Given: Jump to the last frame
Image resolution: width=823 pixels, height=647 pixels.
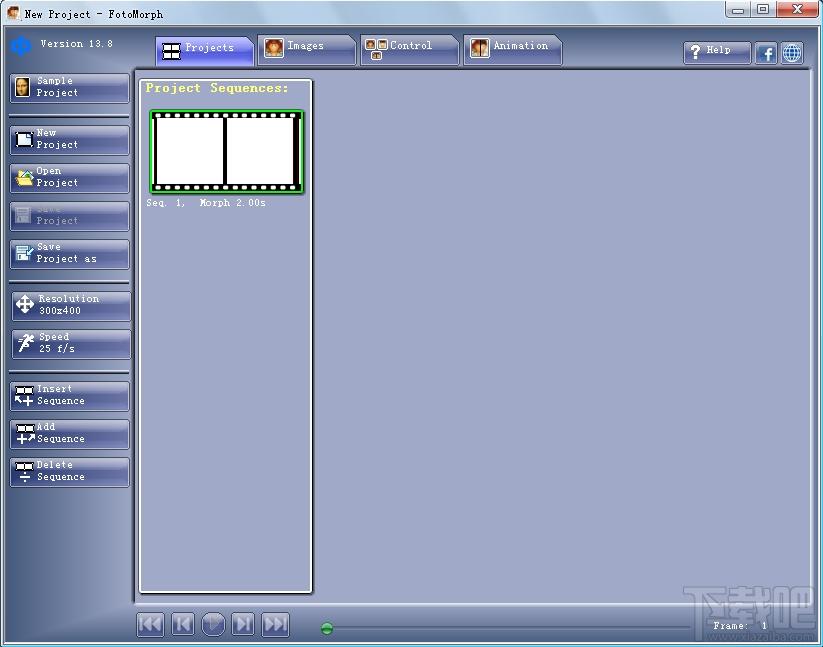Looking at the screenshot, I should tap(276, 624).
